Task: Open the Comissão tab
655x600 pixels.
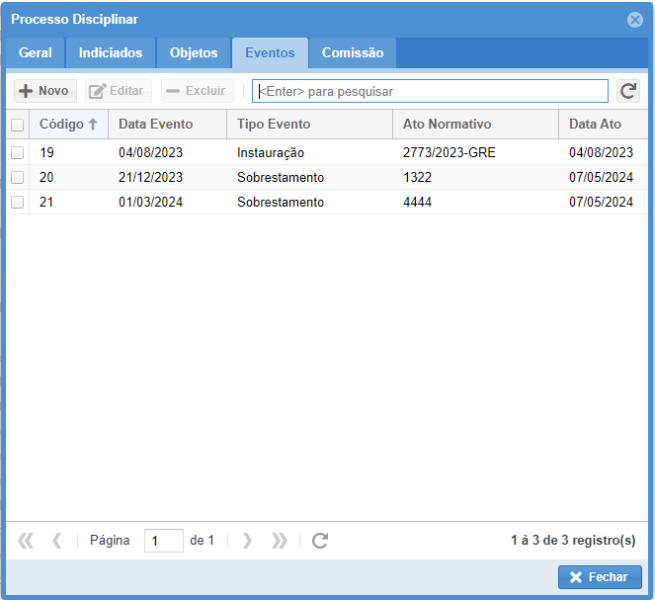Action: click(352, 53)
